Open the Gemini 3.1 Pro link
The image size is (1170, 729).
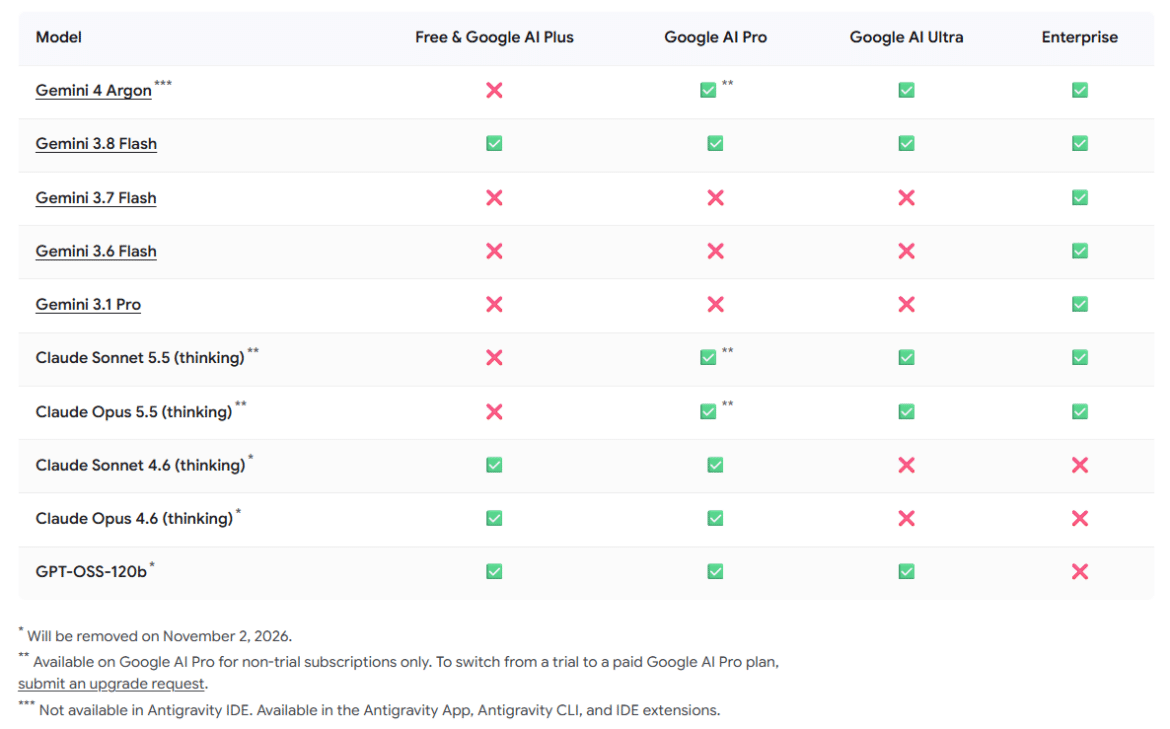click(x=88, y=304)
